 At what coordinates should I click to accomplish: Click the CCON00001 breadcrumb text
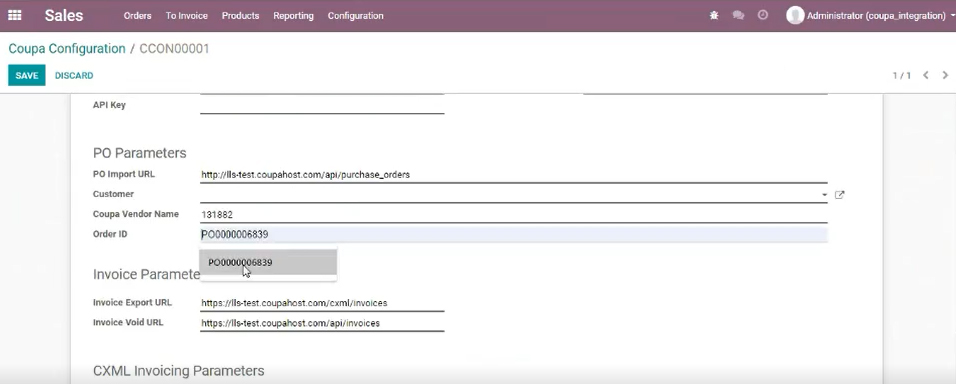coord(174,49)
